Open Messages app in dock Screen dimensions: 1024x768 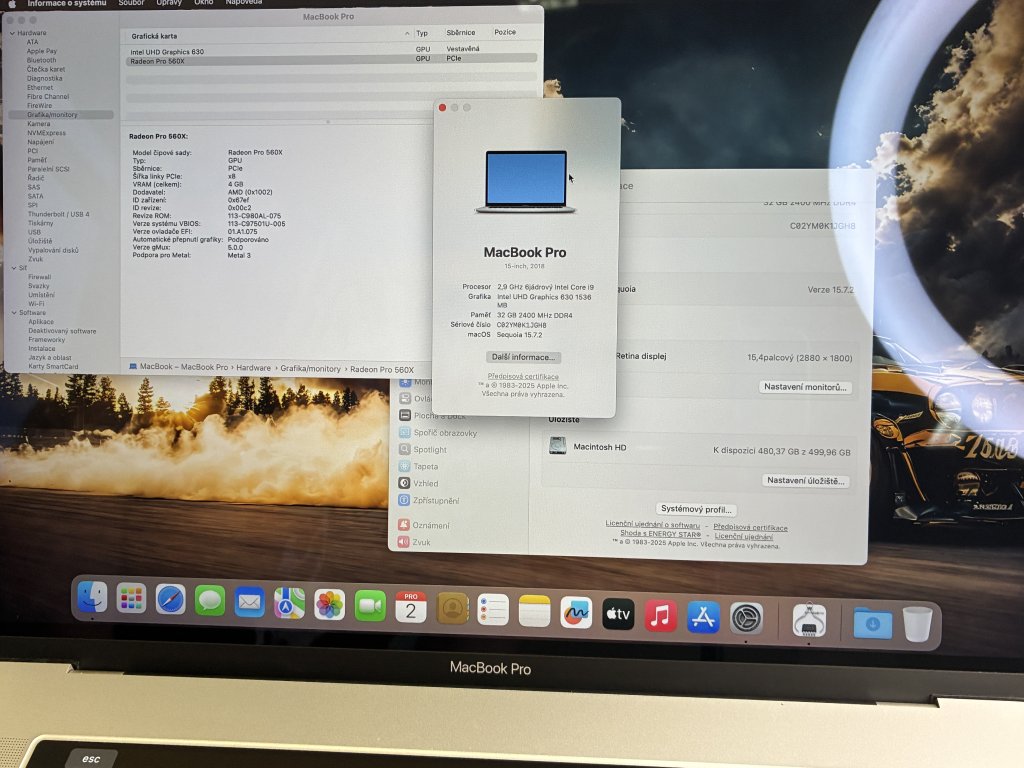(210, 601)
